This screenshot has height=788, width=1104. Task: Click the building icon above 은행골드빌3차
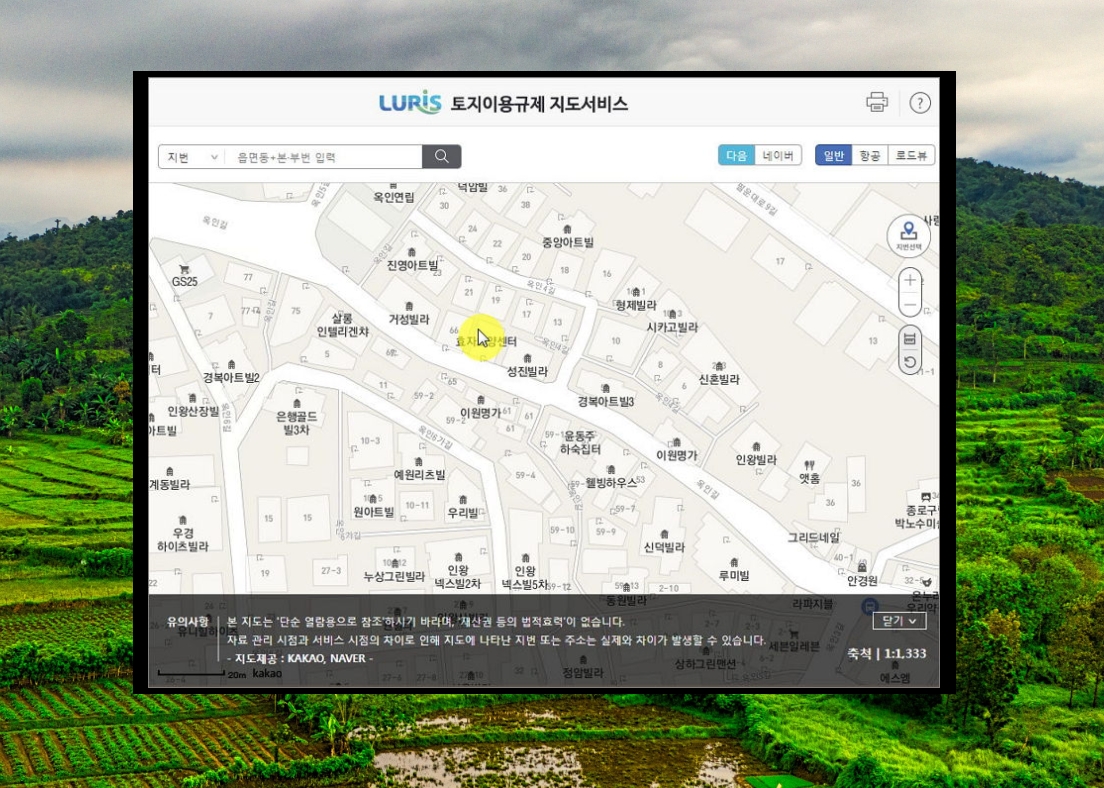296,404
